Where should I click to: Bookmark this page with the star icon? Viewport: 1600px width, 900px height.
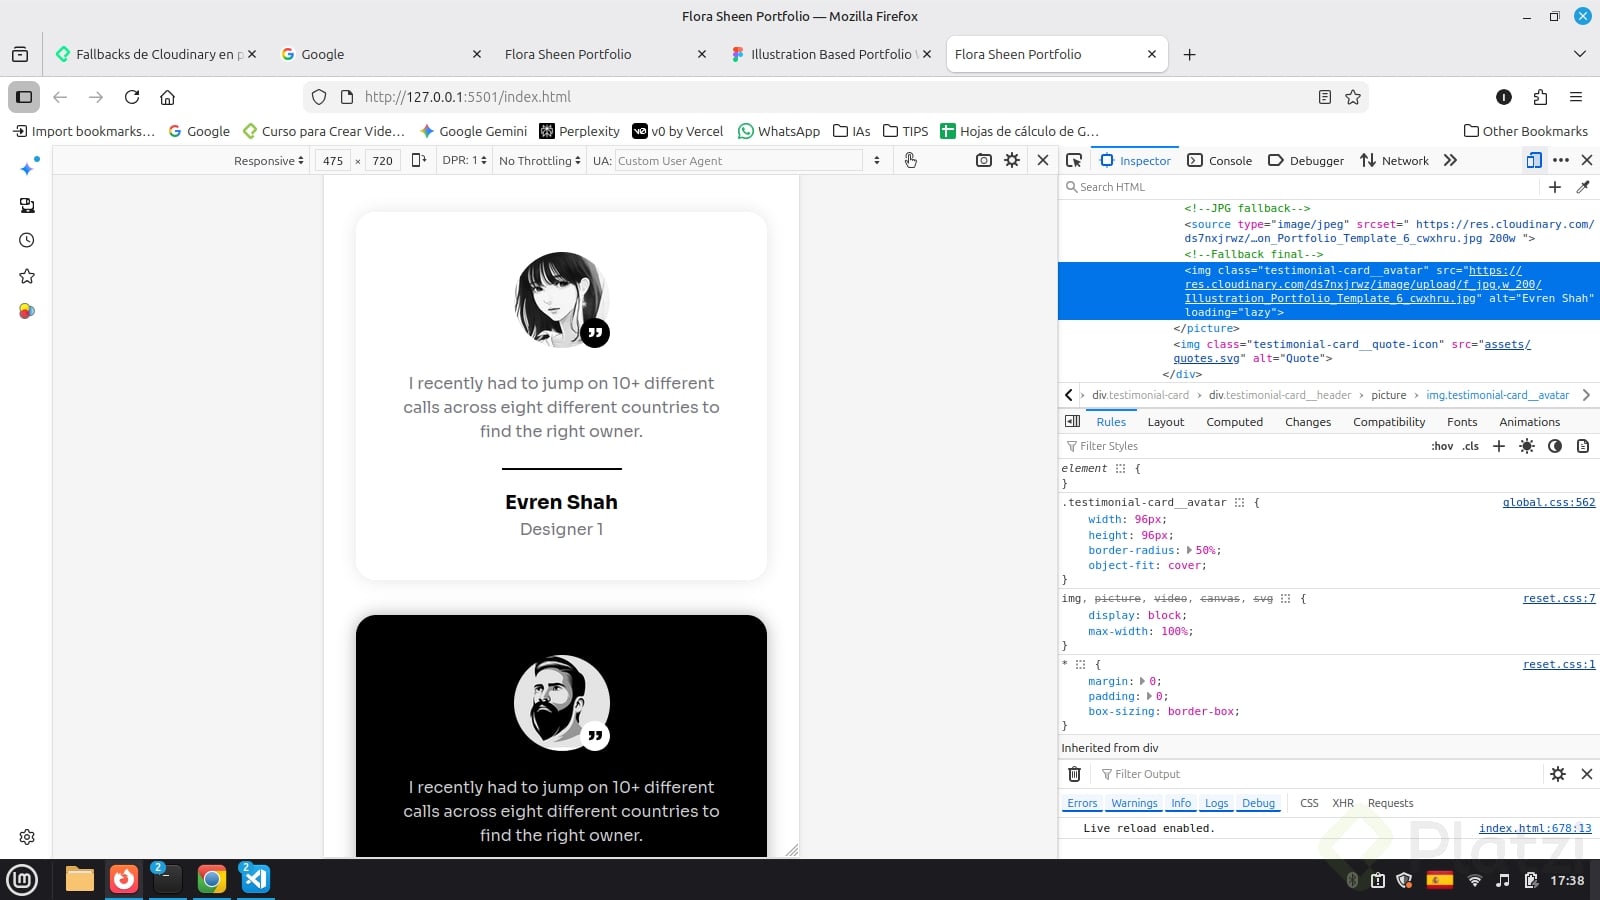(1353, 97)
